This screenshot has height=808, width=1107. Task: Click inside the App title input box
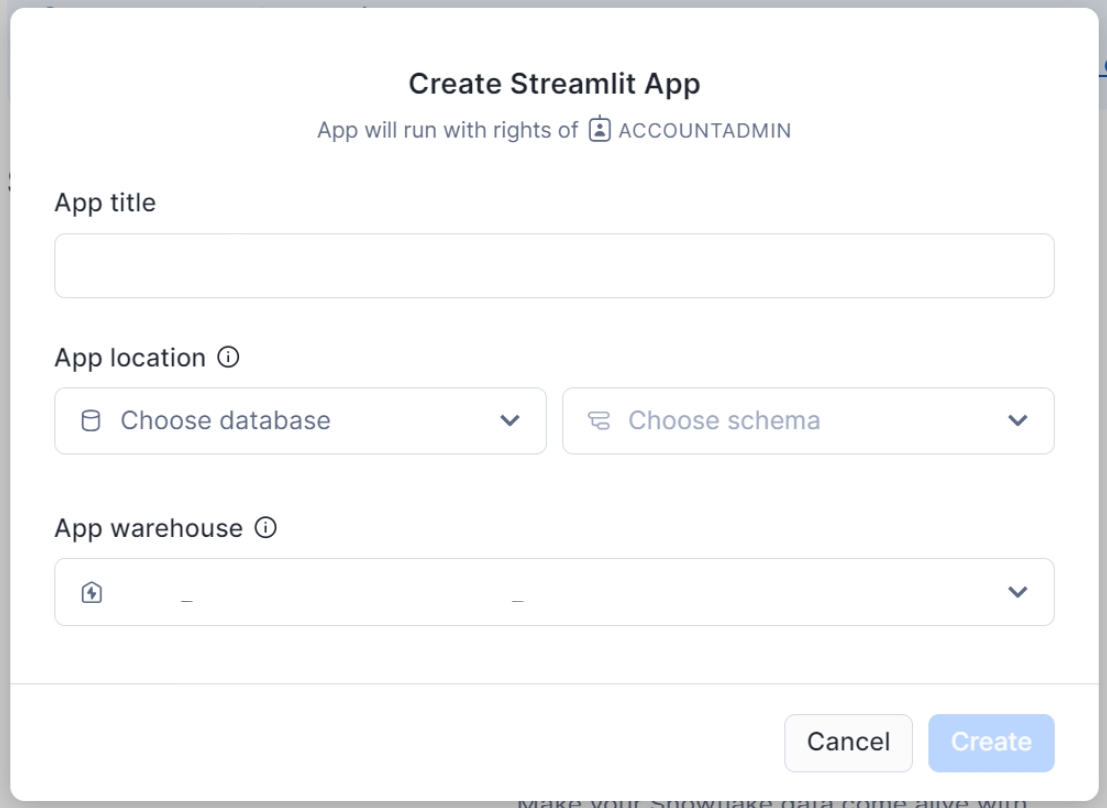pyautogui.click(x=553, y=265)
